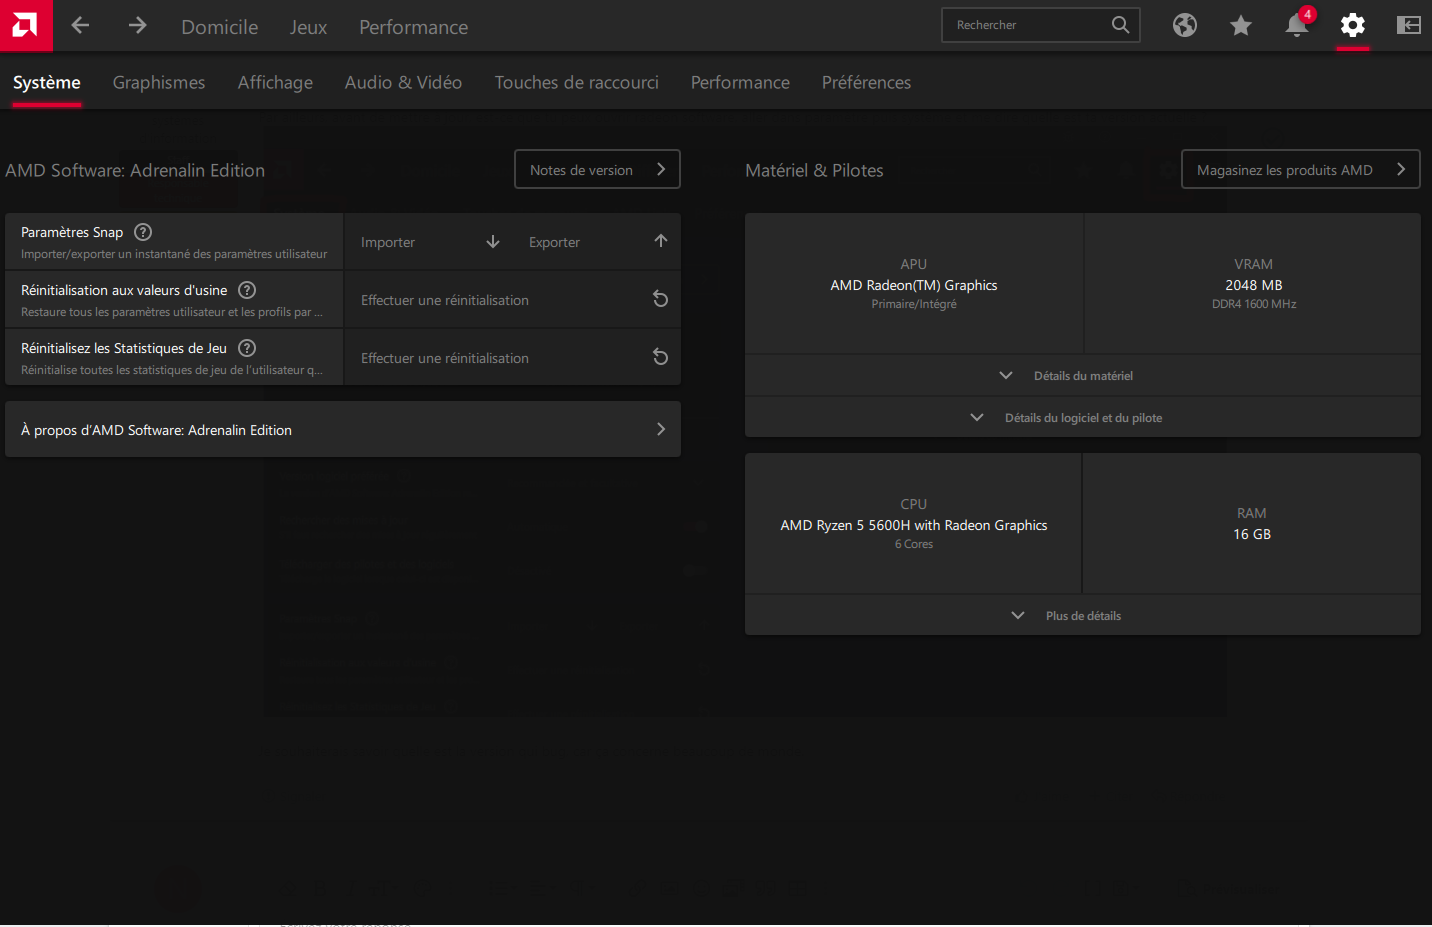
Task: Open notifications bell icon
Action: click(1297, 25)
